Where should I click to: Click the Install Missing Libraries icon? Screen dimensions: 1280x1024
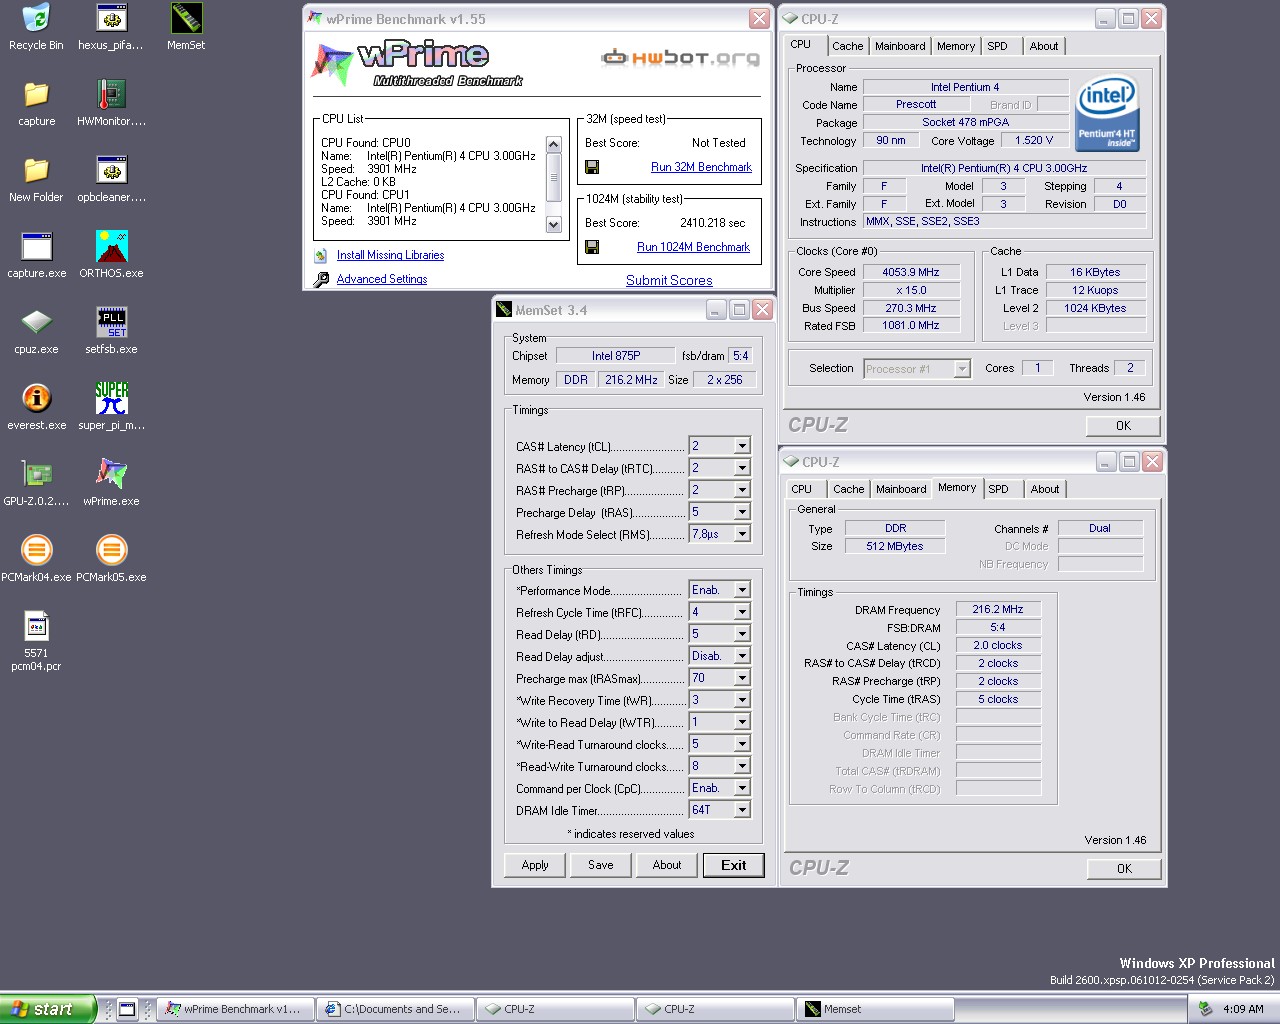pos(321,256)
